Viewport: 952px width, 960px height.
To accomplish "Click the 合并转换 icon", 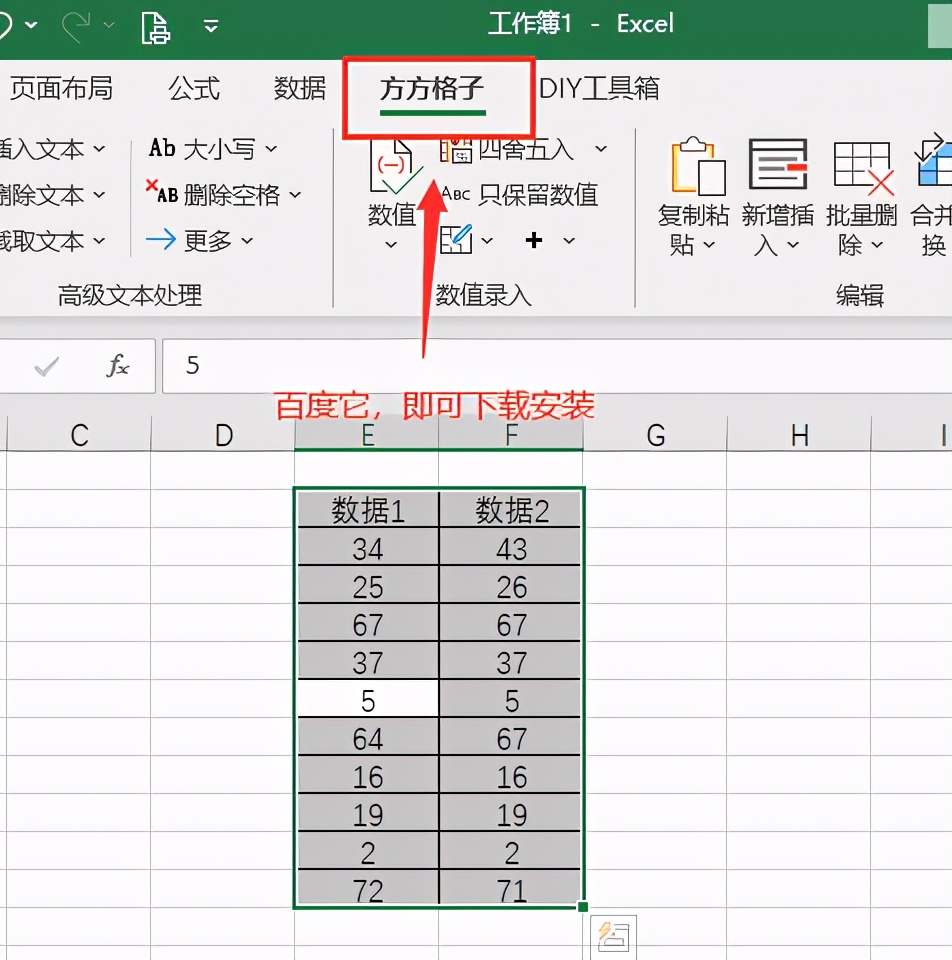I will 934,162.
